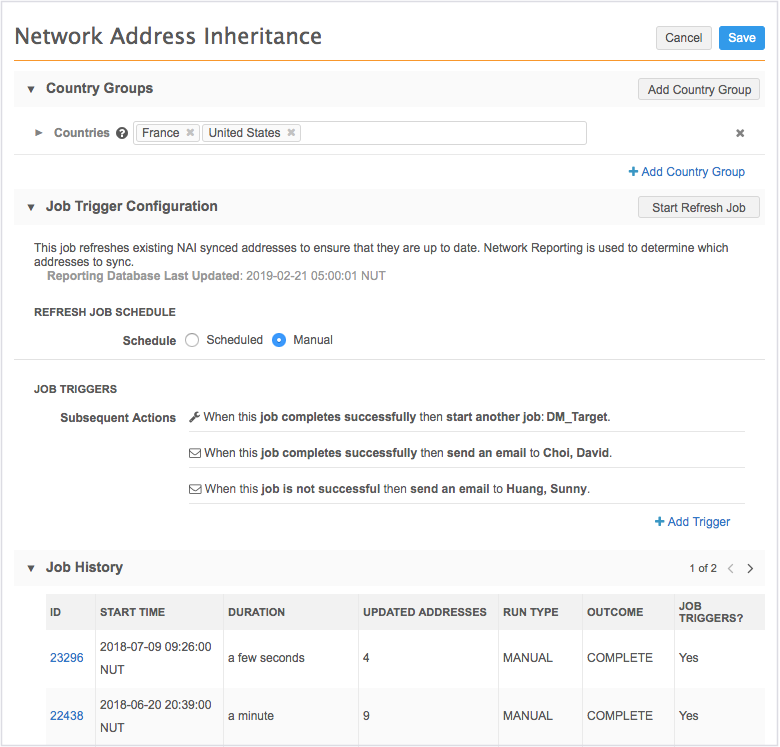Collapse the Job History section
This screenshot has height=747, width=780.
(x=31, y=568)
